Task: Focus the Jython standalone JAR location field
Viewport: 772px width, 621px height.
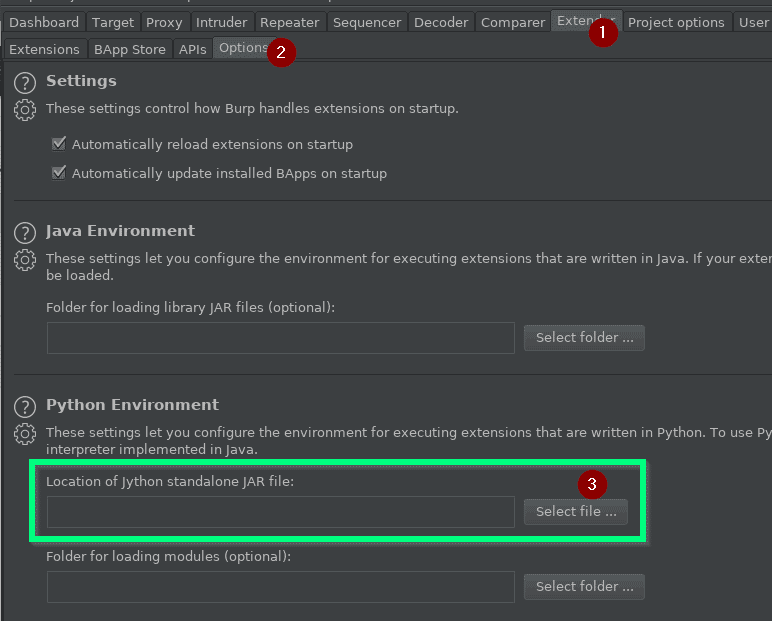Action: [281, 512]
